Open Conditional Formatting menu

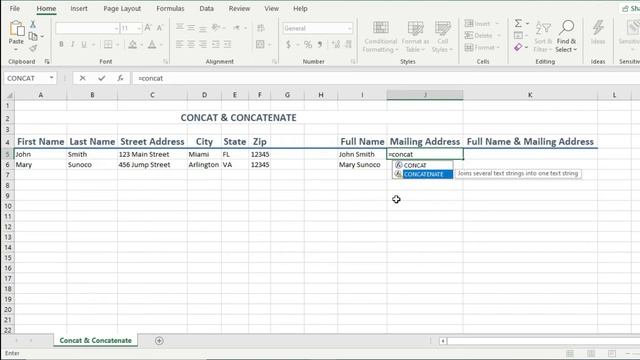tap(381, 36)
